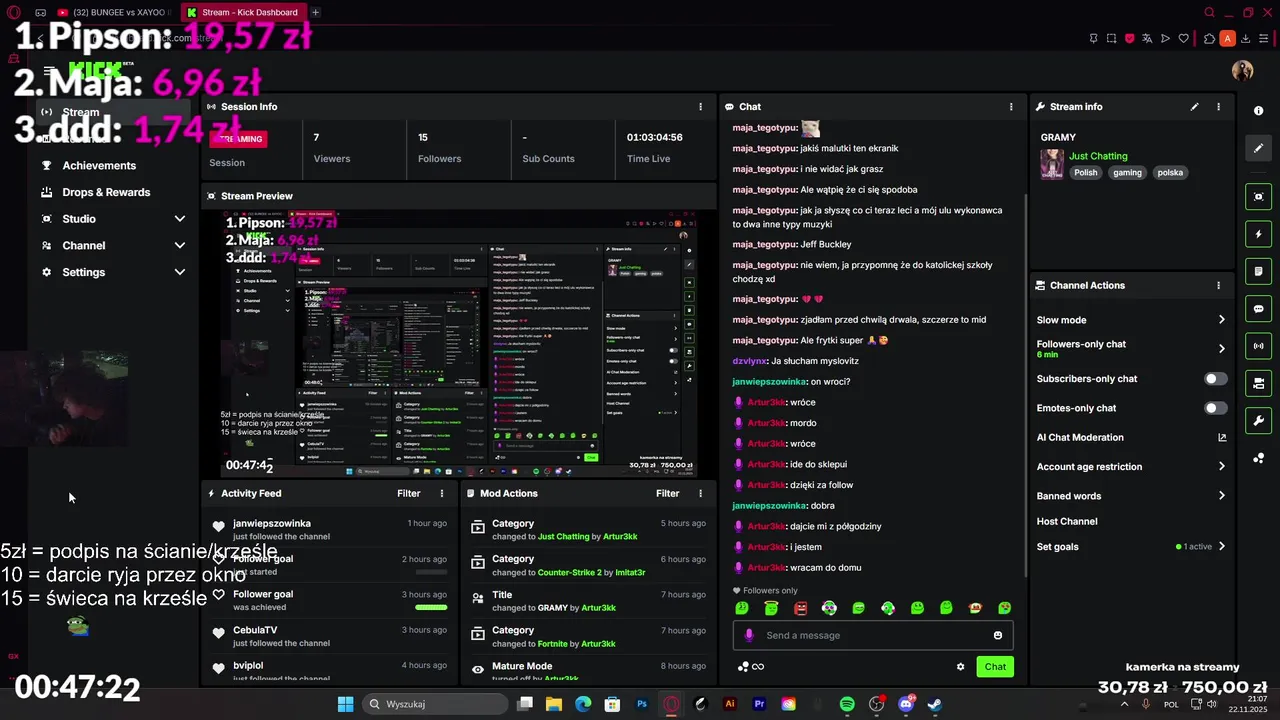1280x720 pixels.
Task: Expand the Channel sidebar section
Action: click(x=114, y=246)
